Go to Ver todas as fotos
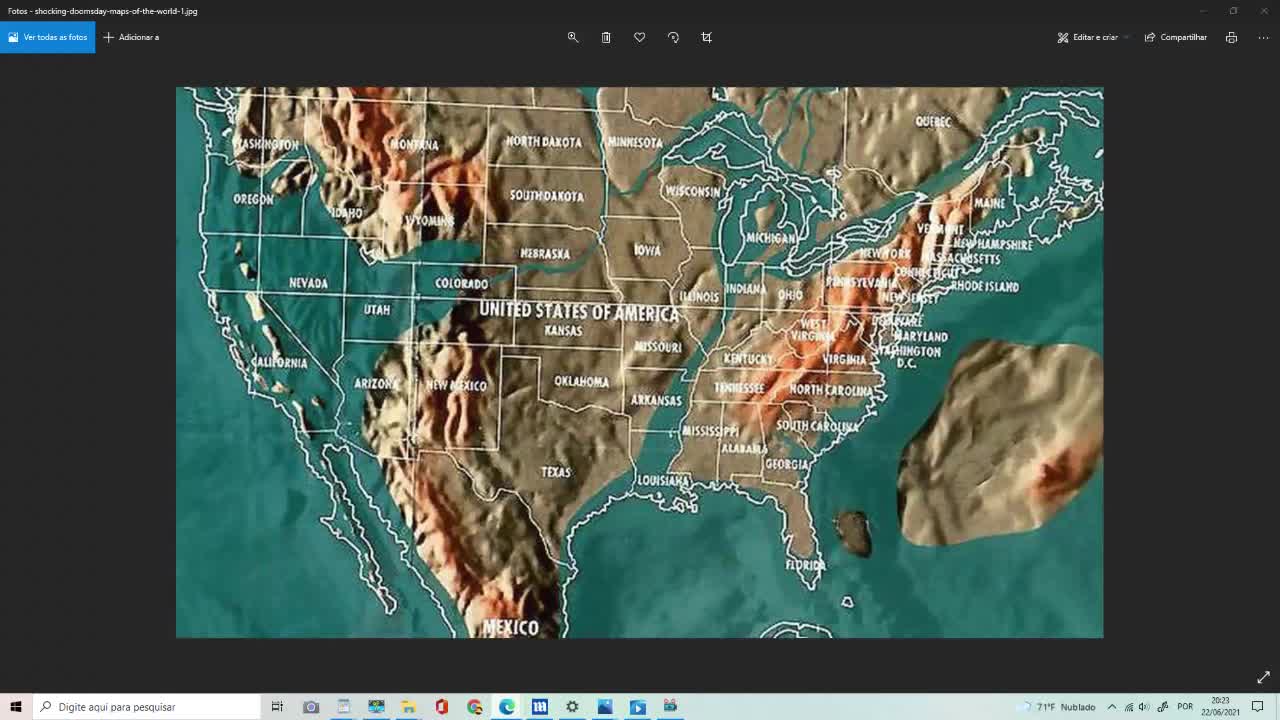 click(x=48, y=37)
